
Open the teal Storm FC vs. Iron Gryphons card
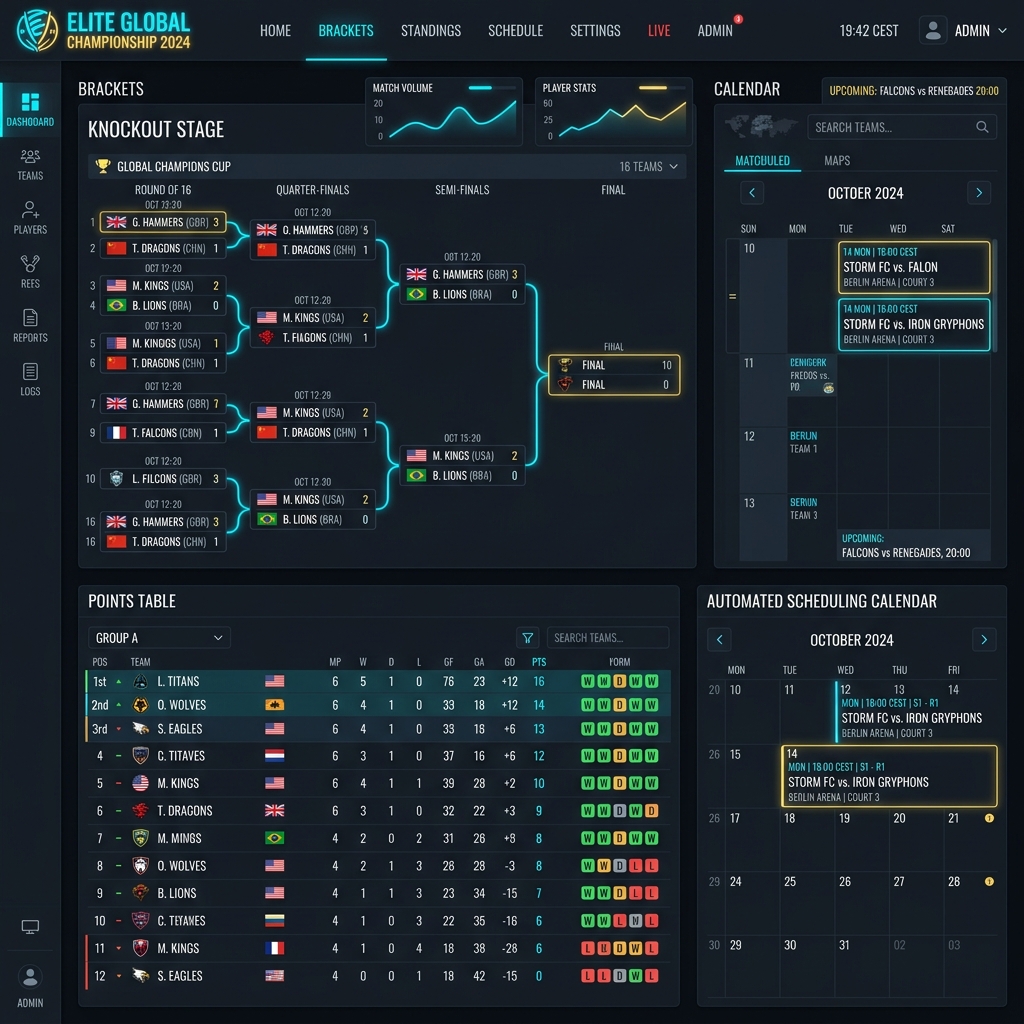pos(914,325)
